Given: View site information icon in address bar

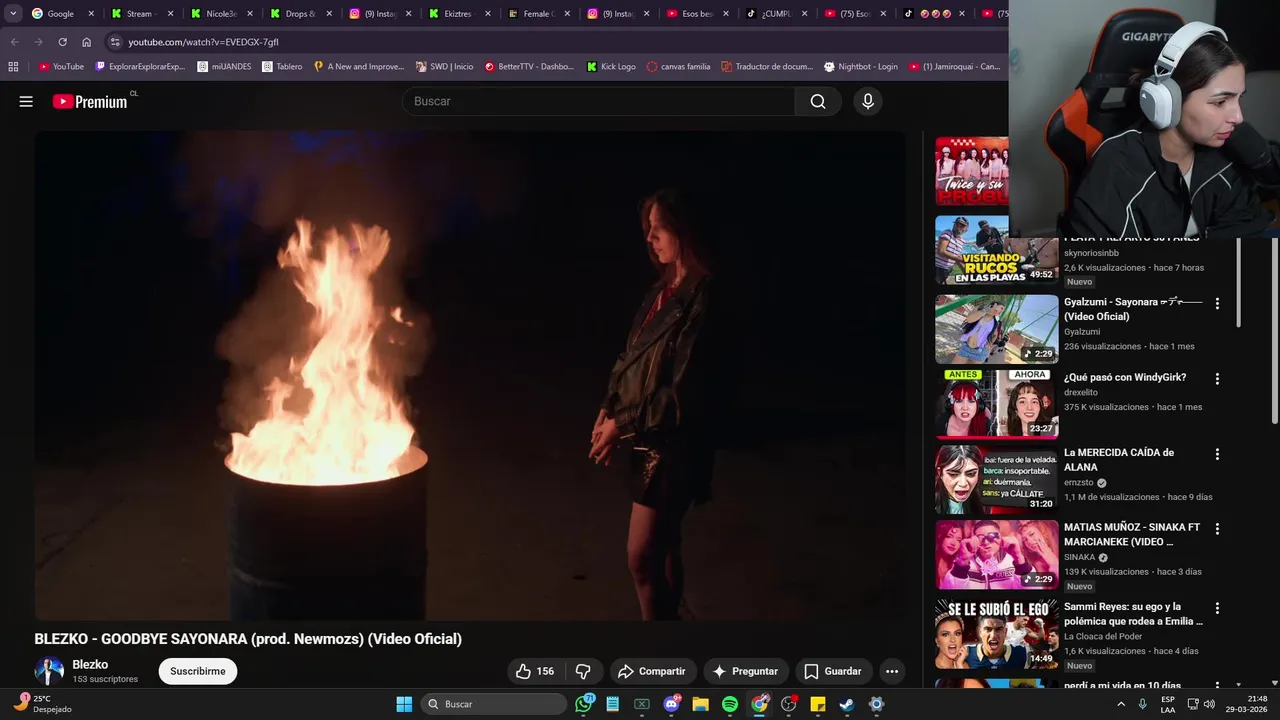Looking at the screenshot, I should 115,42.
